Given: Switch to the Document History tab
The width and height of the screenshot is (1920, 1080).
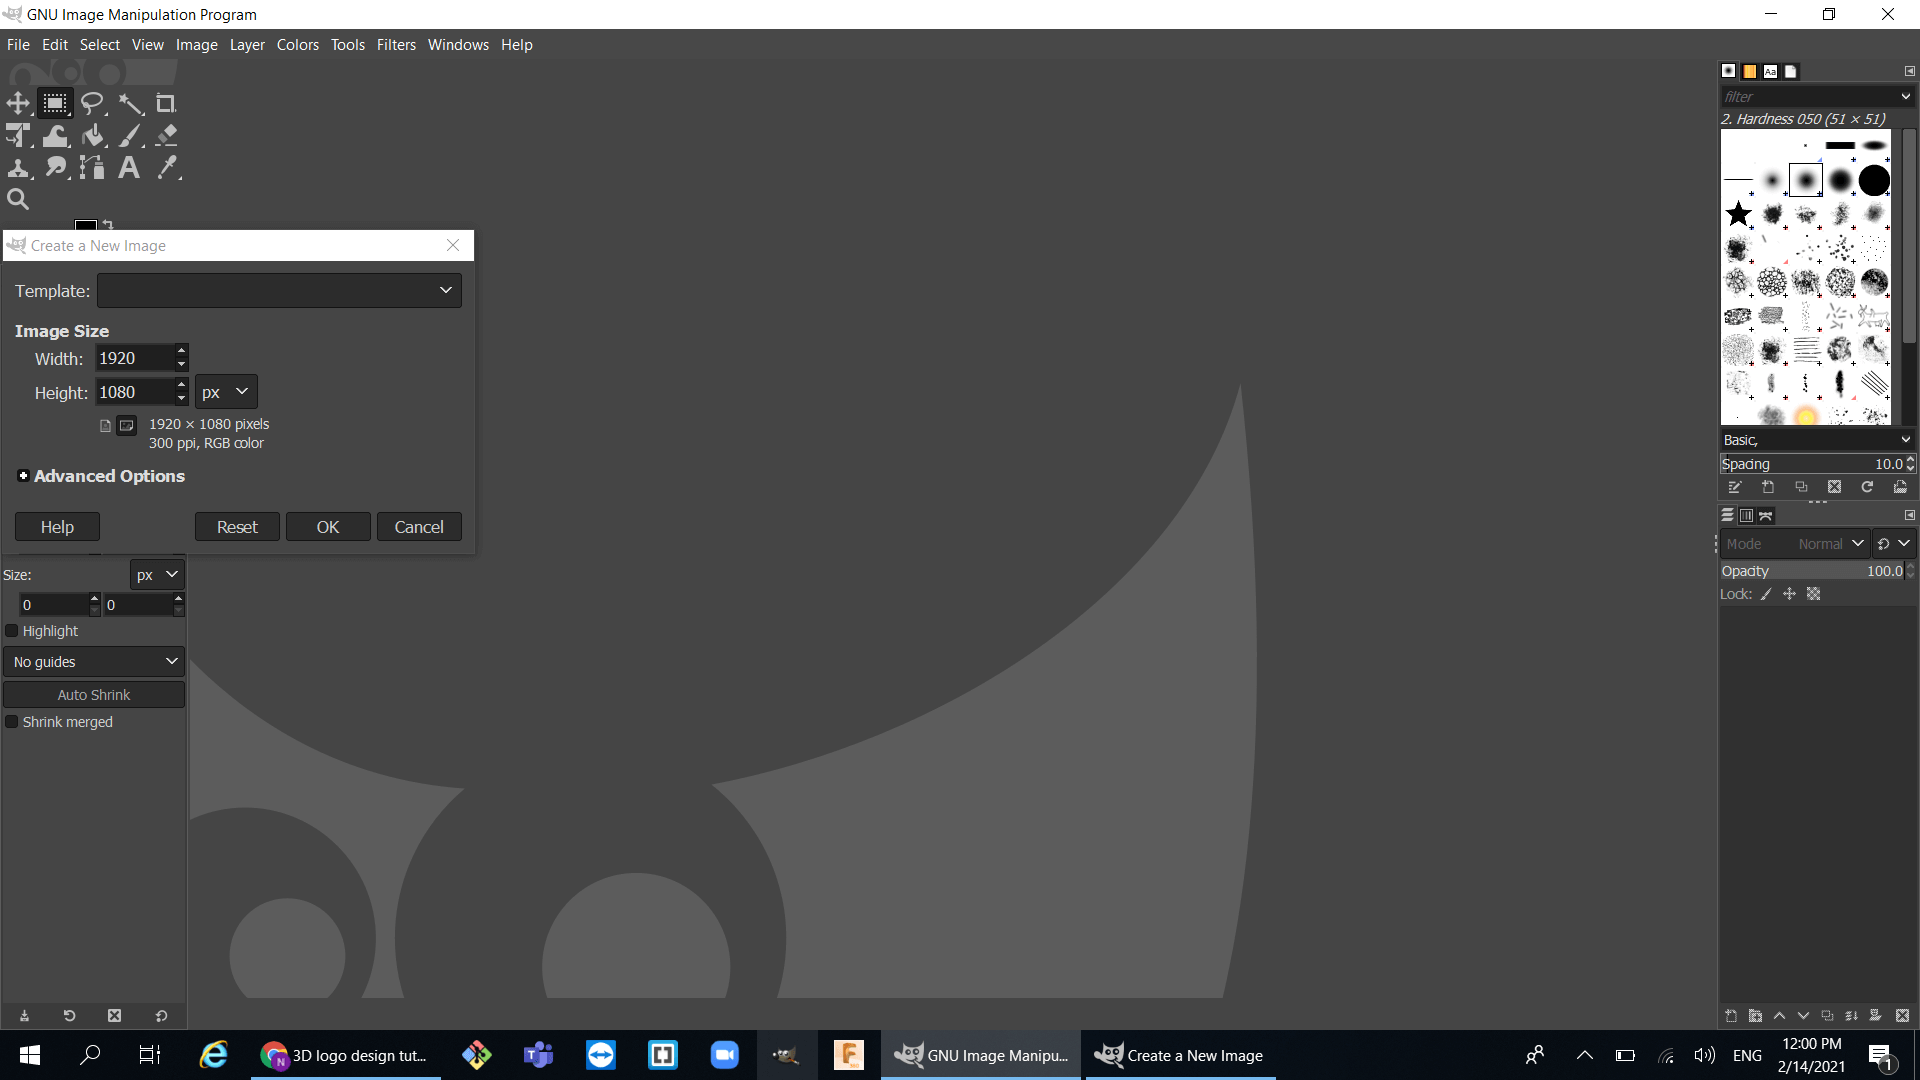Looking at the screenshot, I should pos(1791,71).
